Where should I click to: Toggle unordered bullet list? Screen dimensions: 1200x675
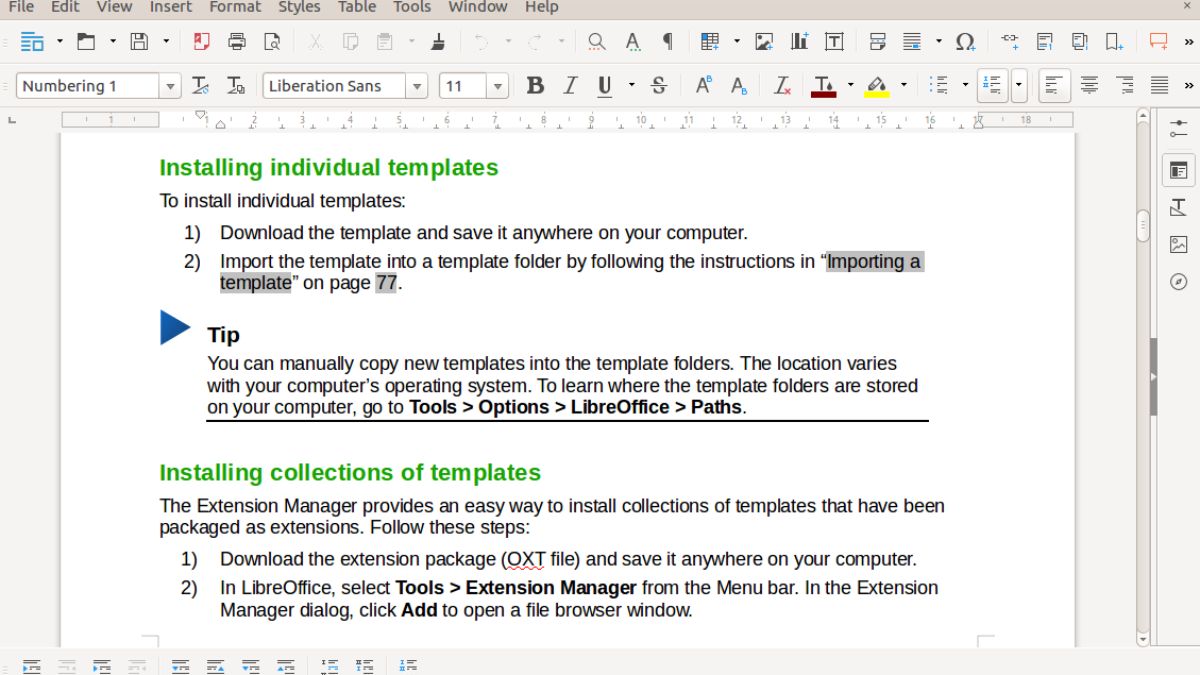click(938, 86)
